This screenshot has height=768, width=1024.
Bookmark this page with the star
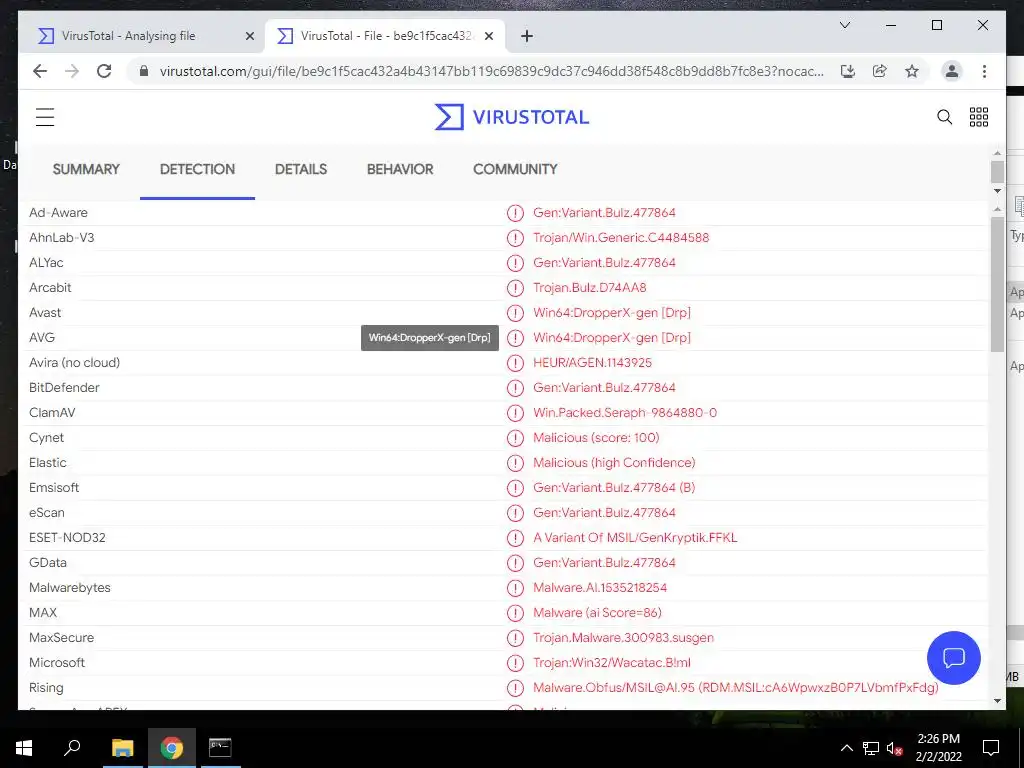click(912, 71)
